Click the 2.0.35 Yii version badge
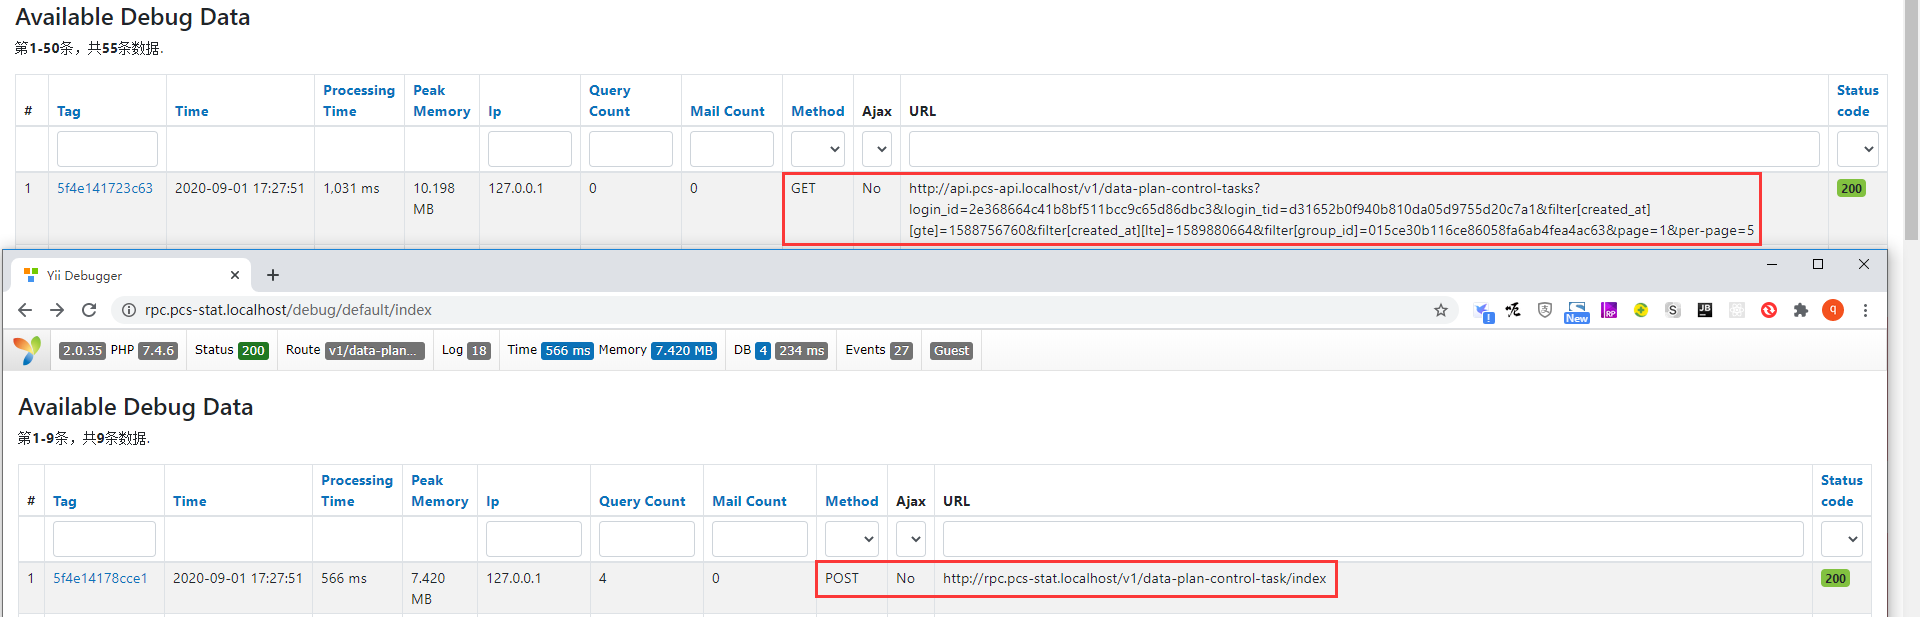The height and width of the screenshot is (617, 1920). click(82, 350)
